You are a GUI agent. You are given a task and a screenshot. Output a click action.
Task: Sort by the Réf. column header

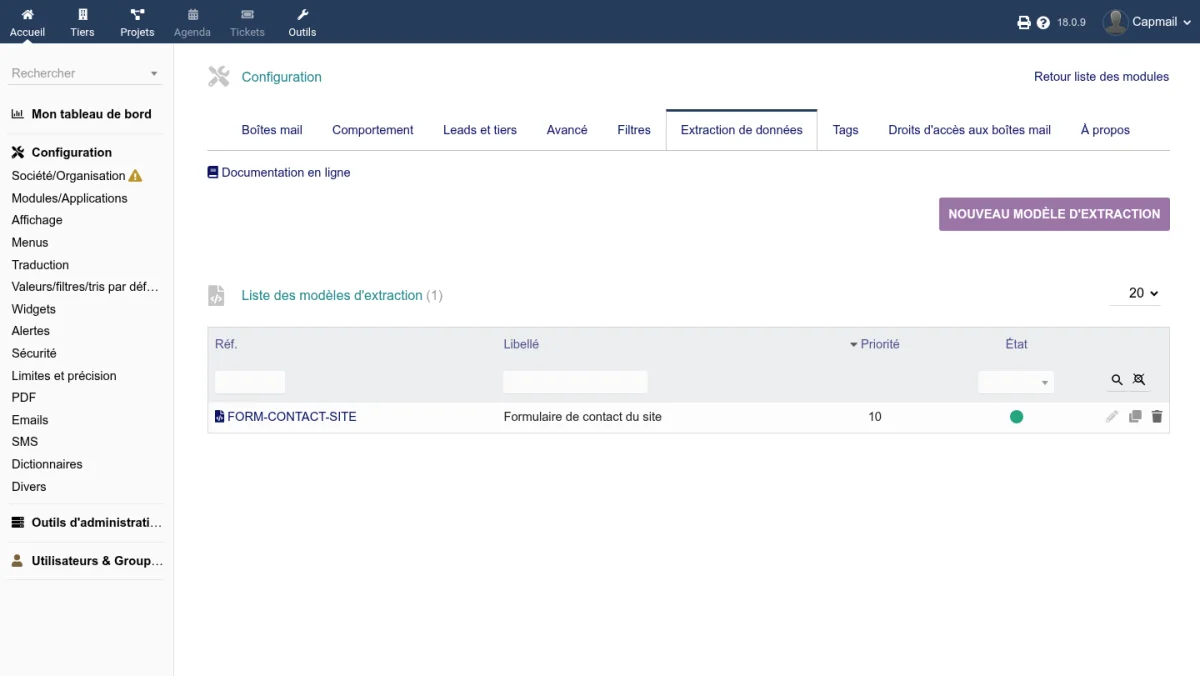click(x=226, y=344)
